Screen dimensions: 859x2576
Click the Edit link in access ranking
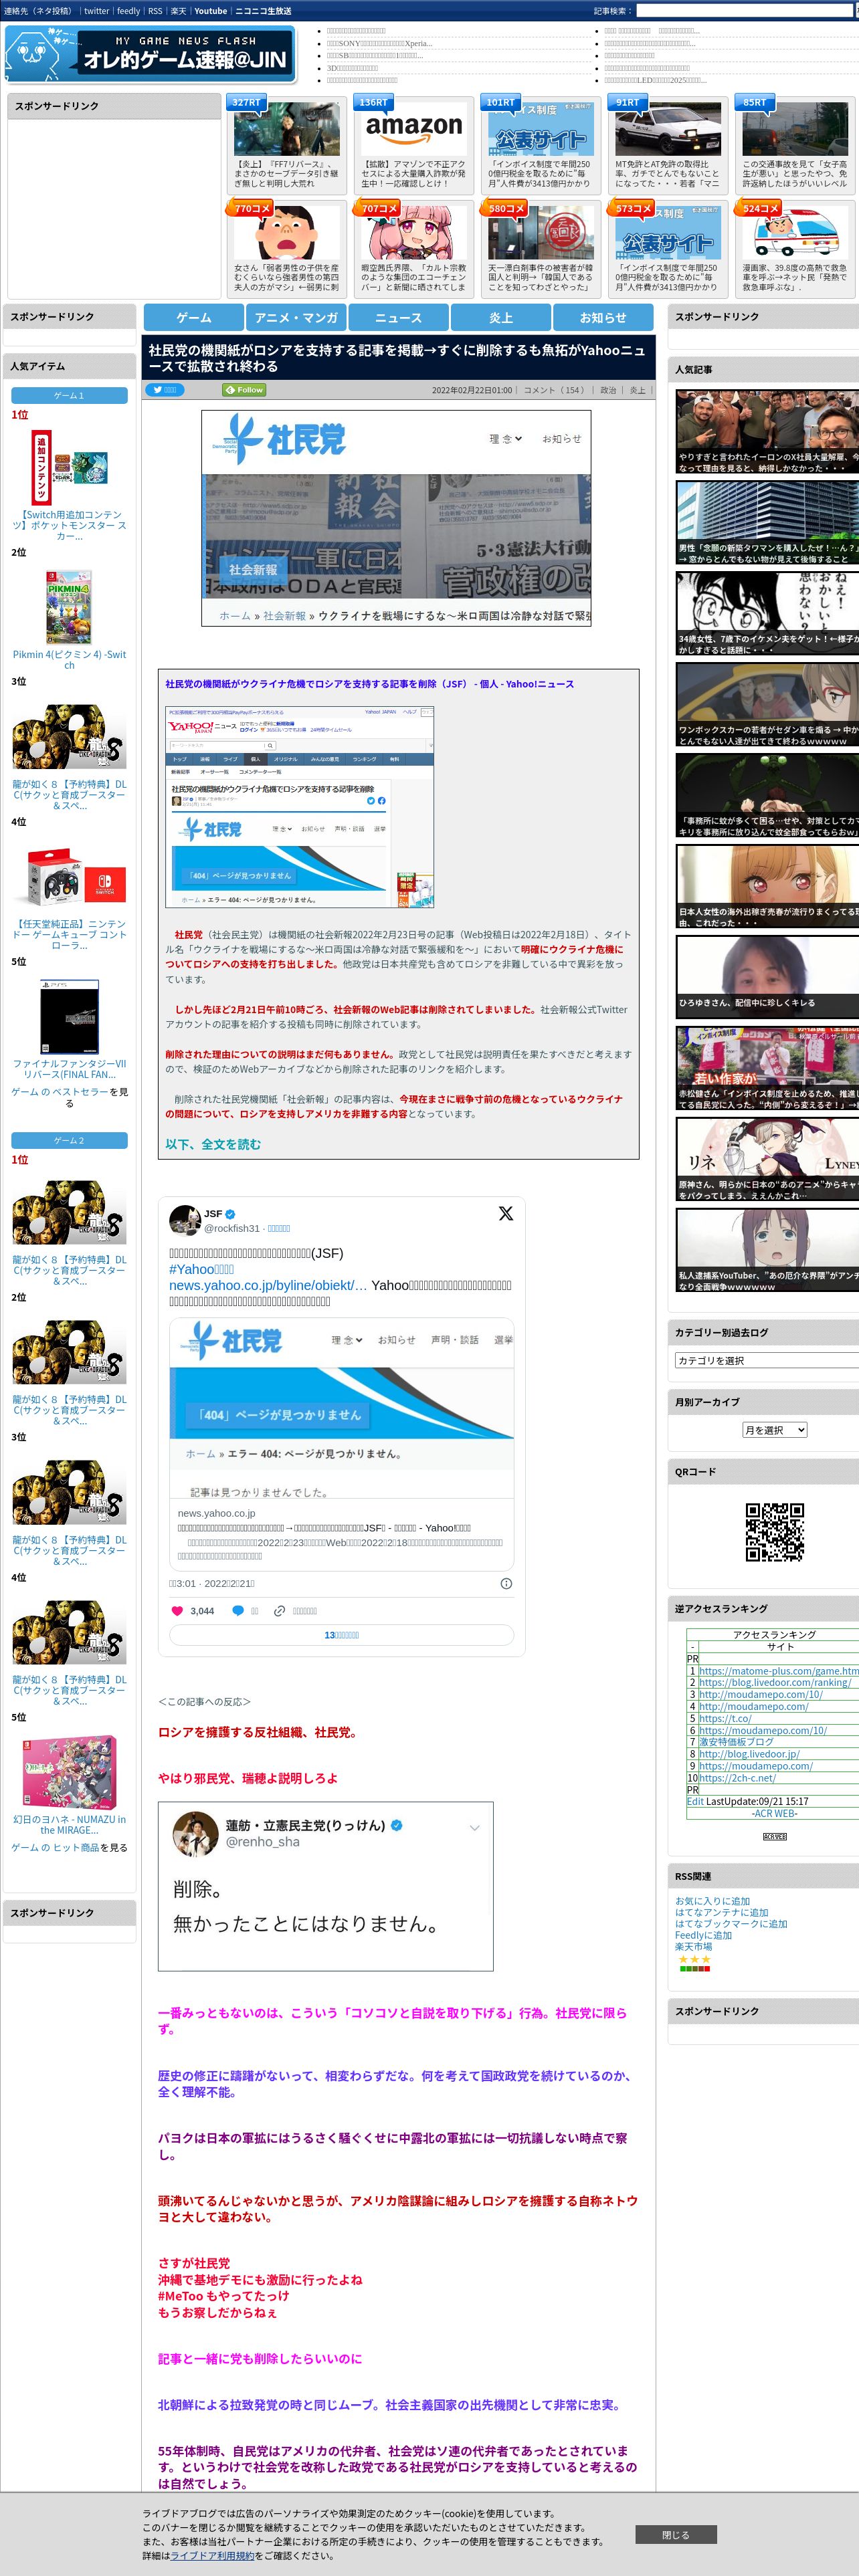695,1802
